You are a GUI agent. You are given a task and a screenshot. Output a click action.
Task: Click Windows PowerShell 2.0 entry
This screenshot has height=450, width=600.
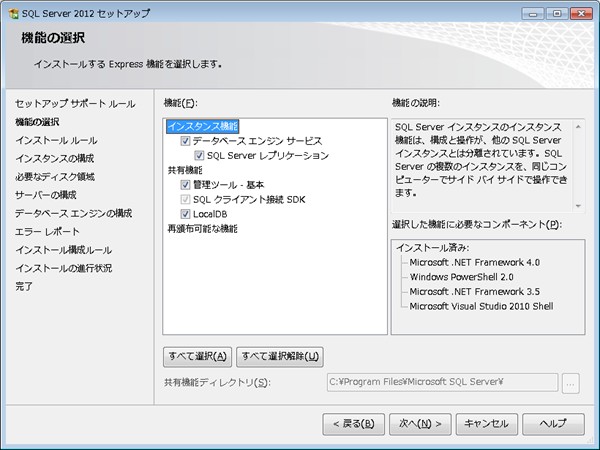click(461, 277)
